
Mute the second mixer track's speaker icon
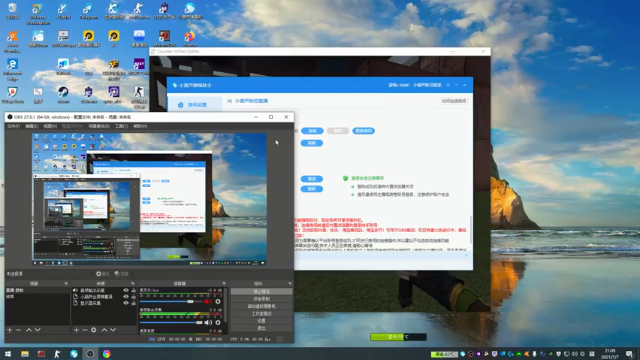click(x=208, y=322)
